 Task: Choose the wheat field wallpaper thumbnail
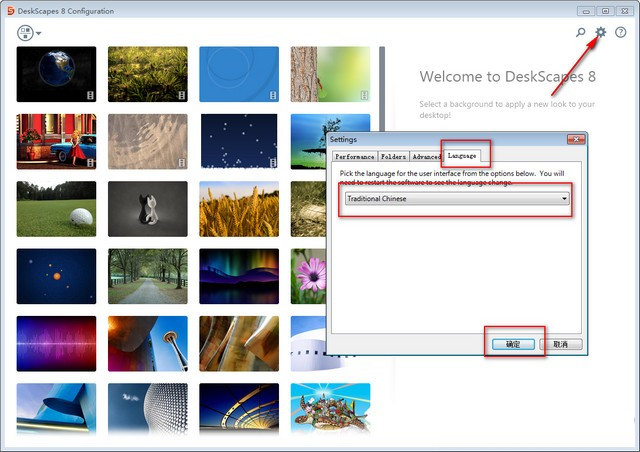[239, 208]
